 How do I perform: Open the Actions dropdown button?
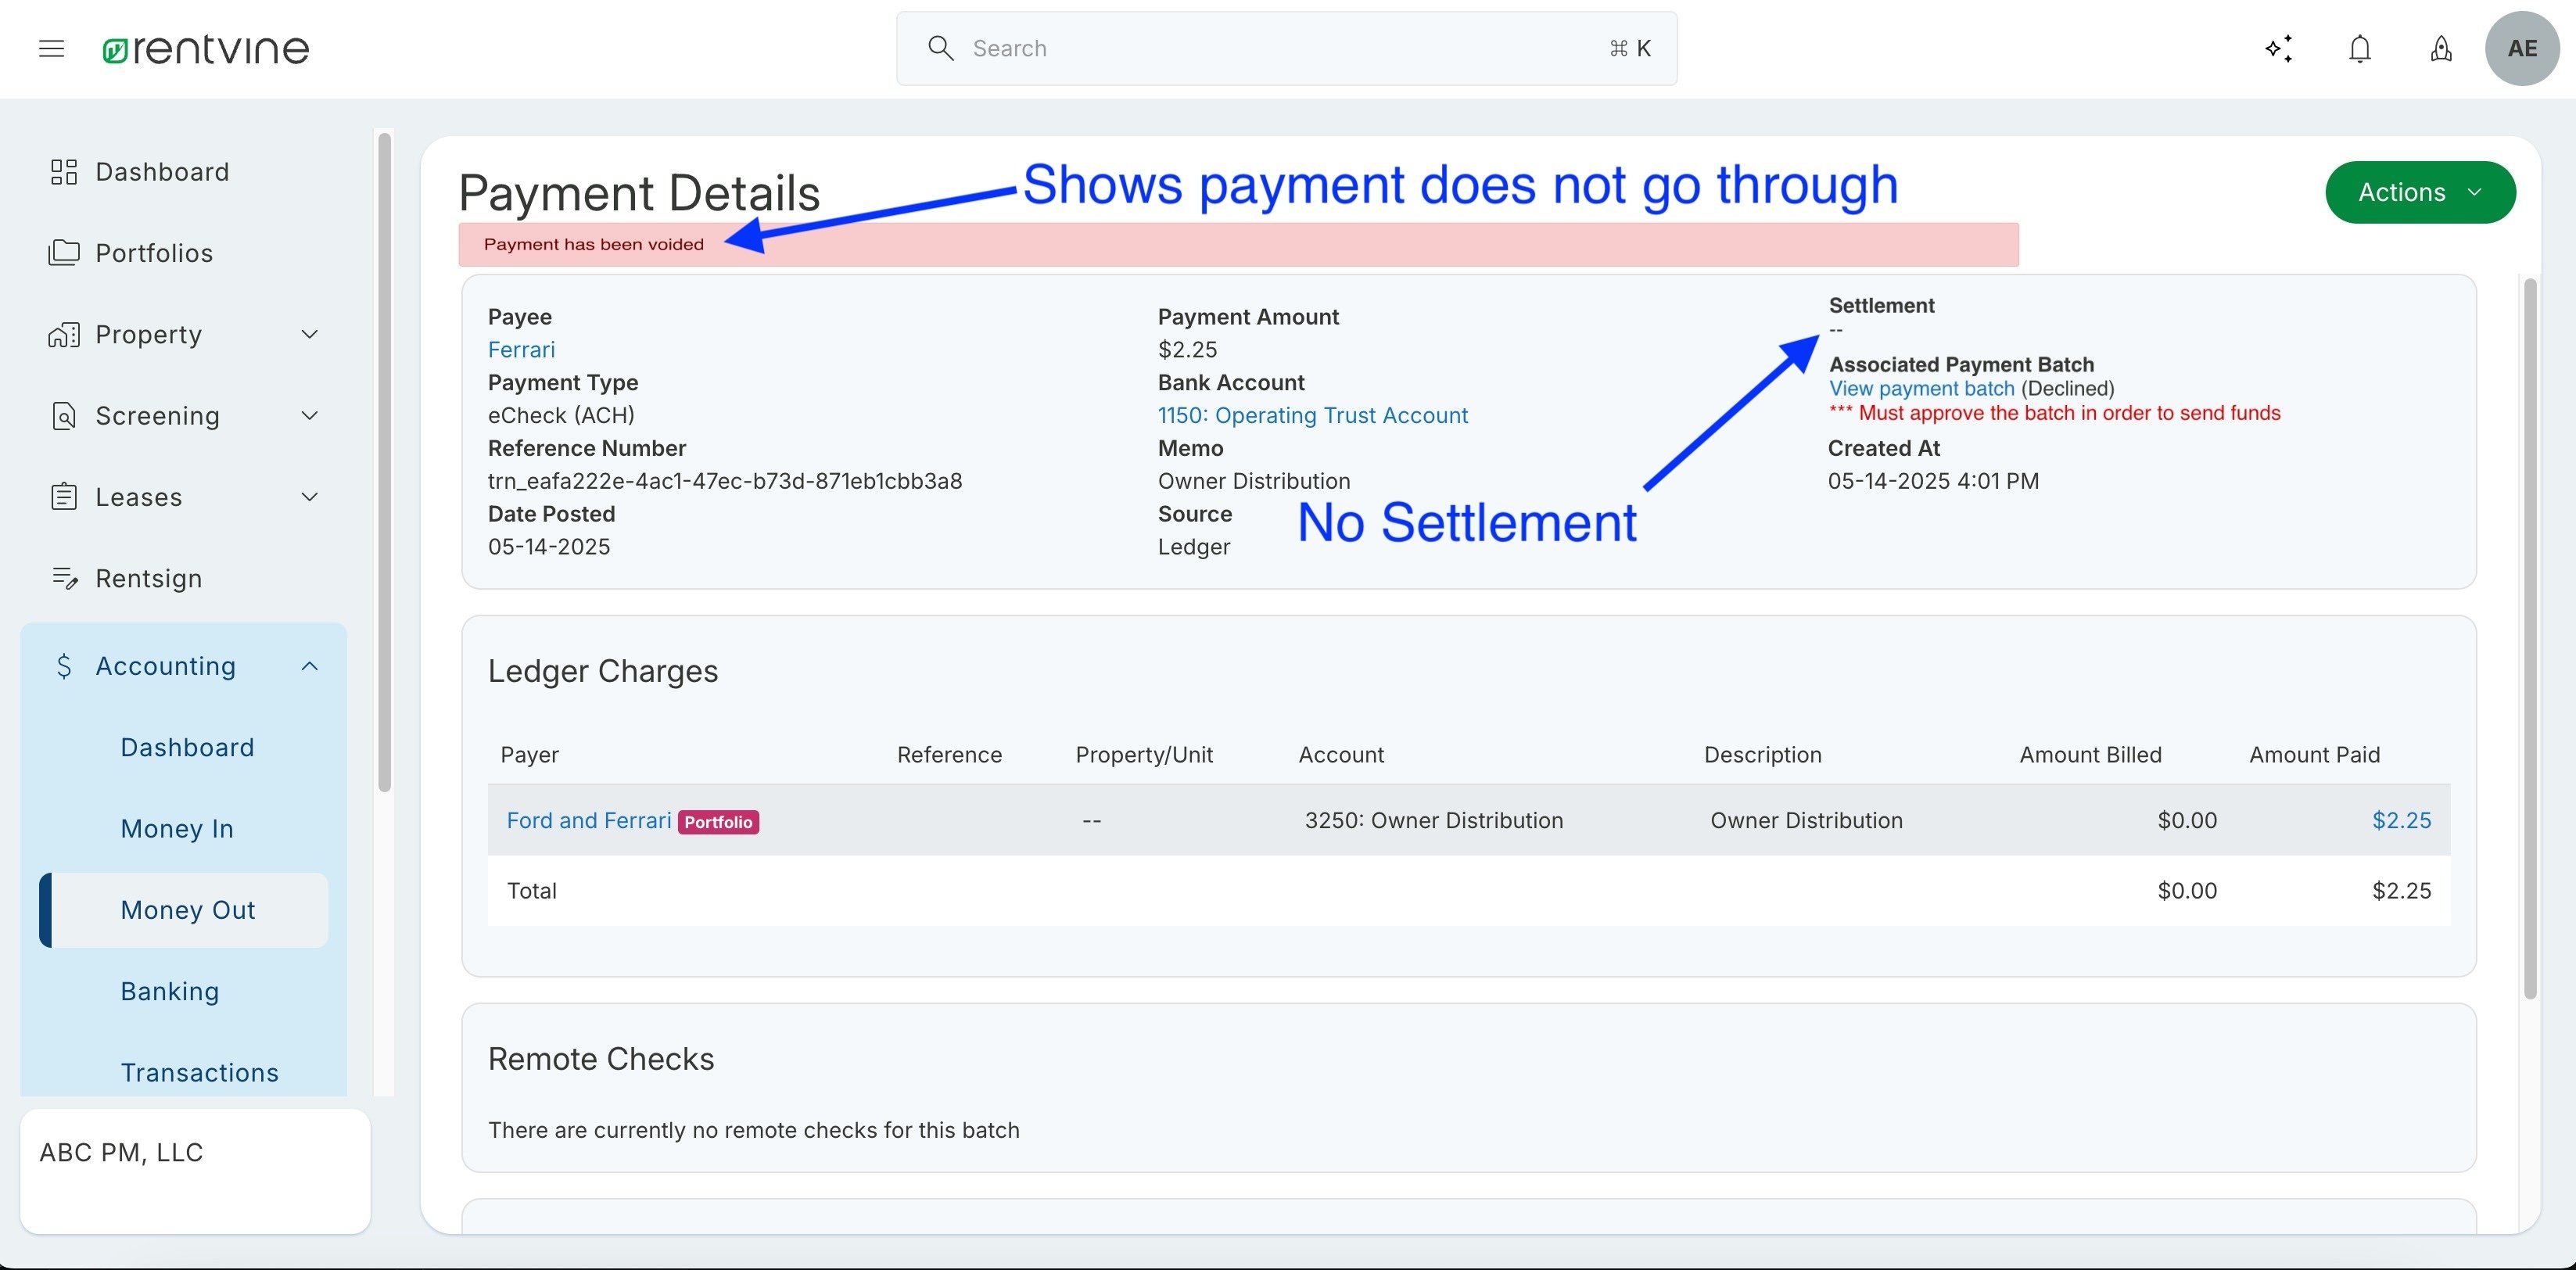[x=2420, y=192]
